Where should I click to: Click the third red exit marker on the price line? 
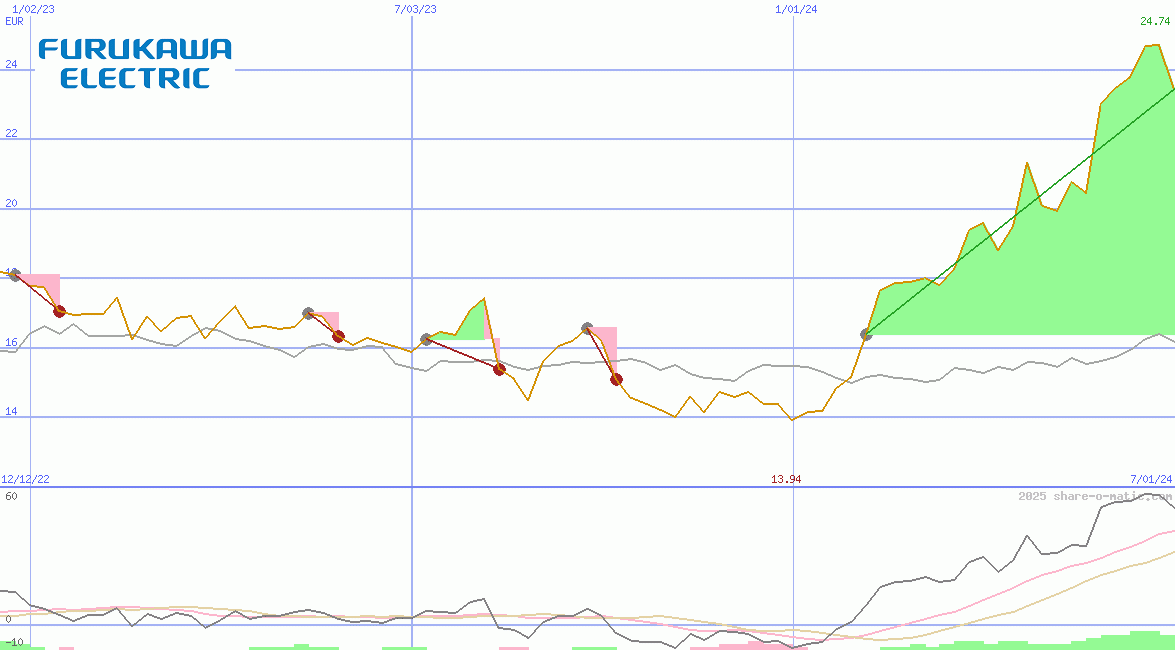click(x=499, y=369)
